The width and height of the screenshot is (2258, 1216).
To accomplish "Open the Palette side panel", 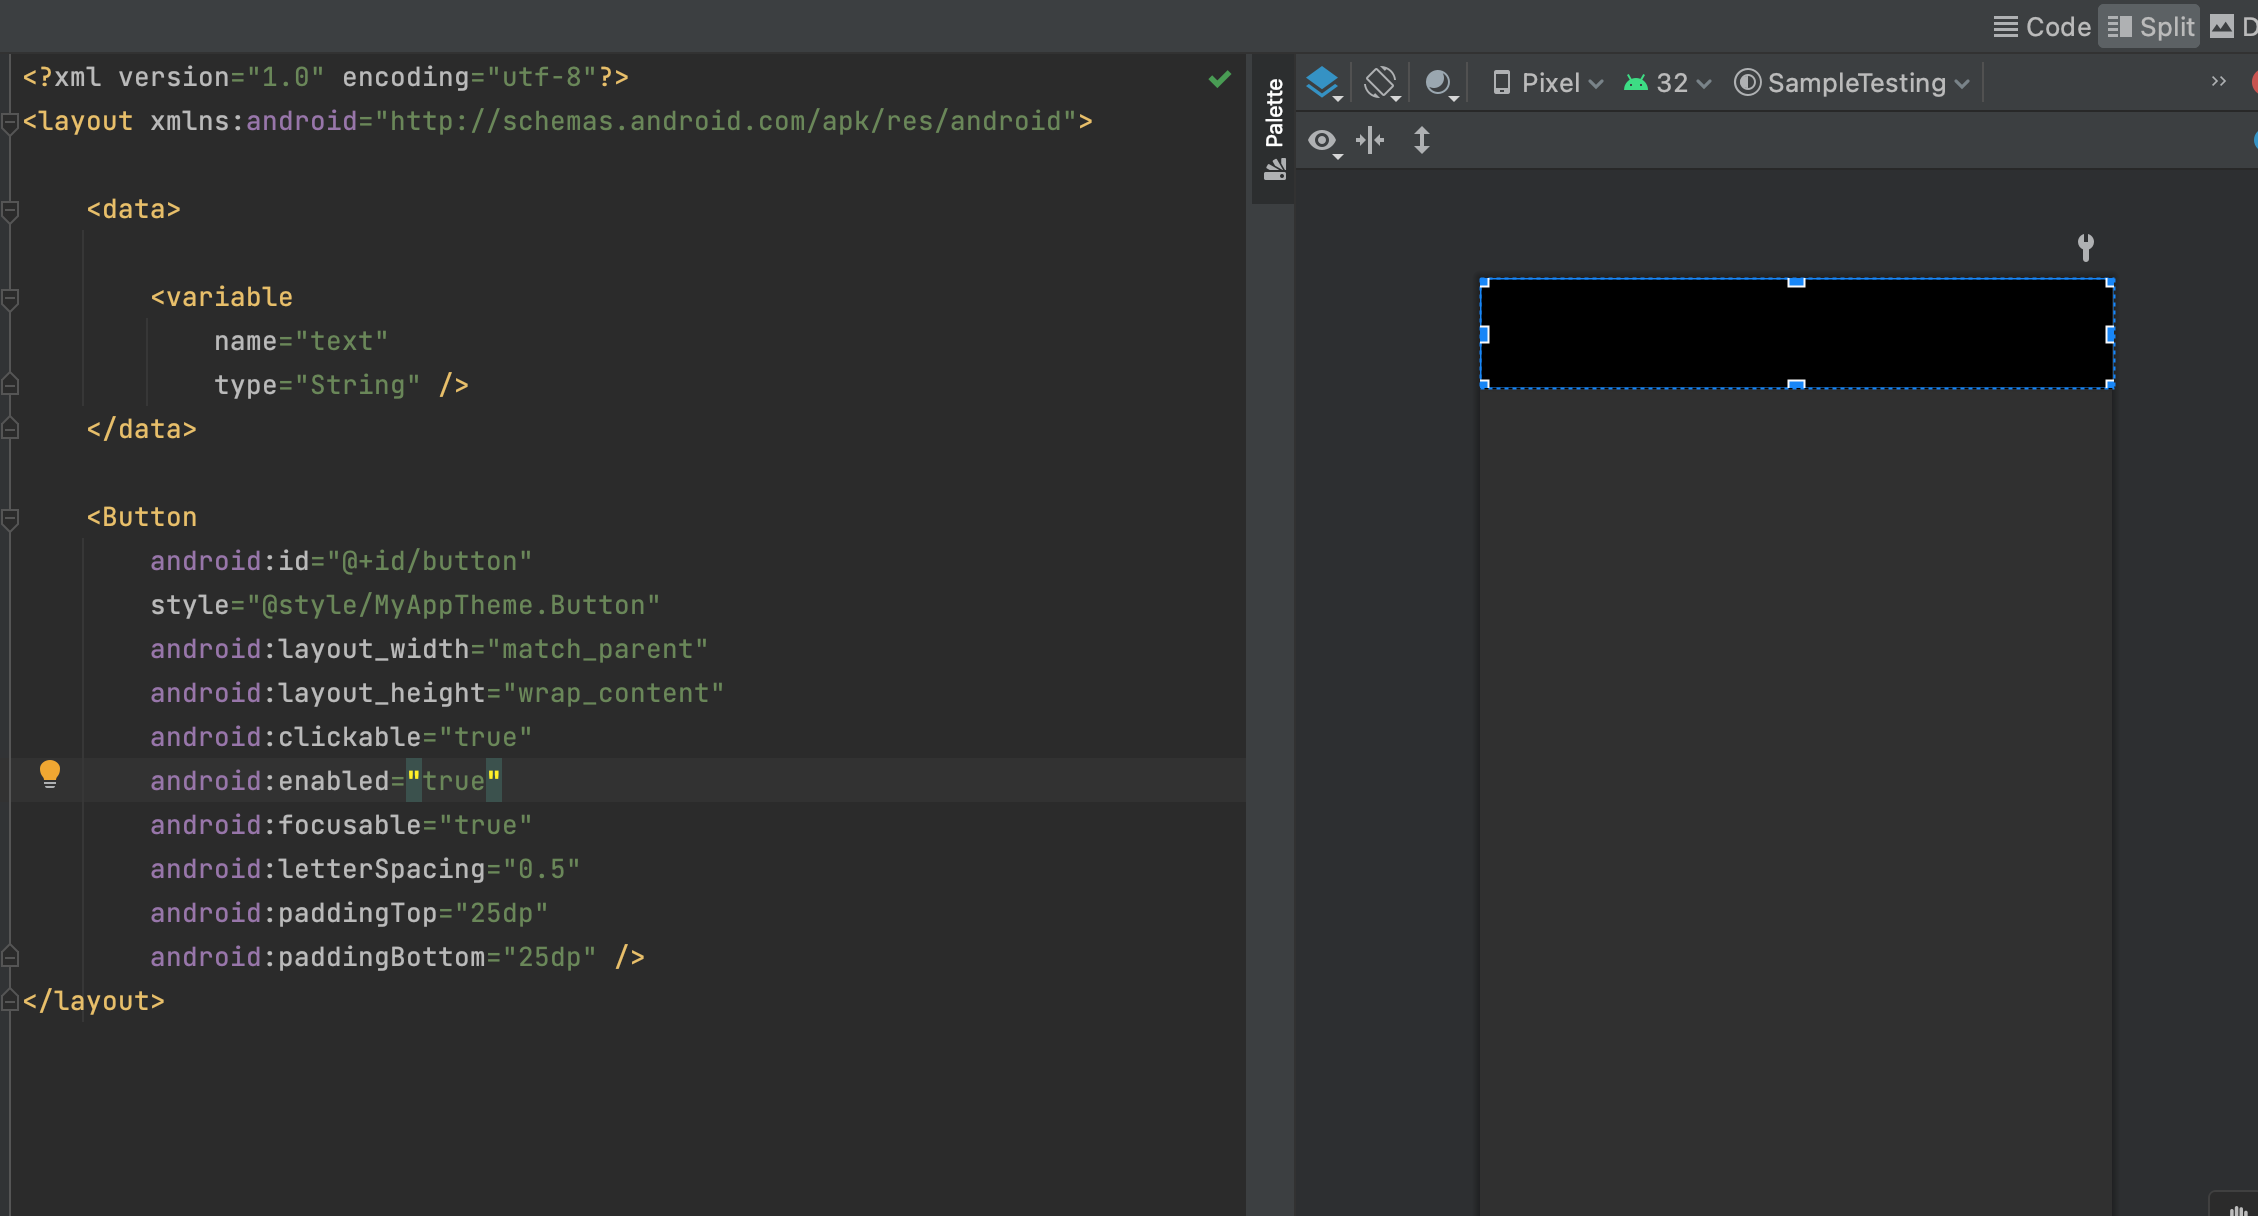I will click(x=1274, y=130).
